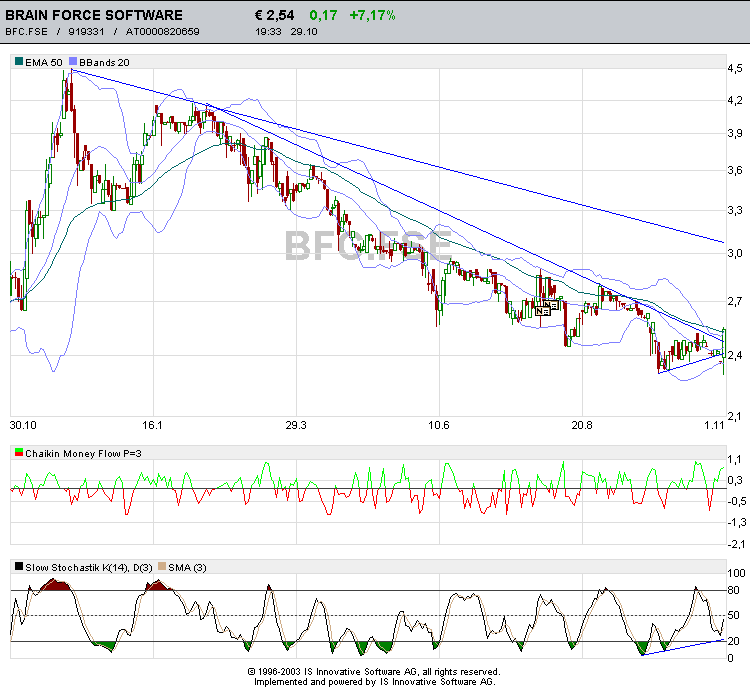Viewport: 750px width, 687px height.
Task: Click the +7,17% change value
Action: tap(372, 15)
